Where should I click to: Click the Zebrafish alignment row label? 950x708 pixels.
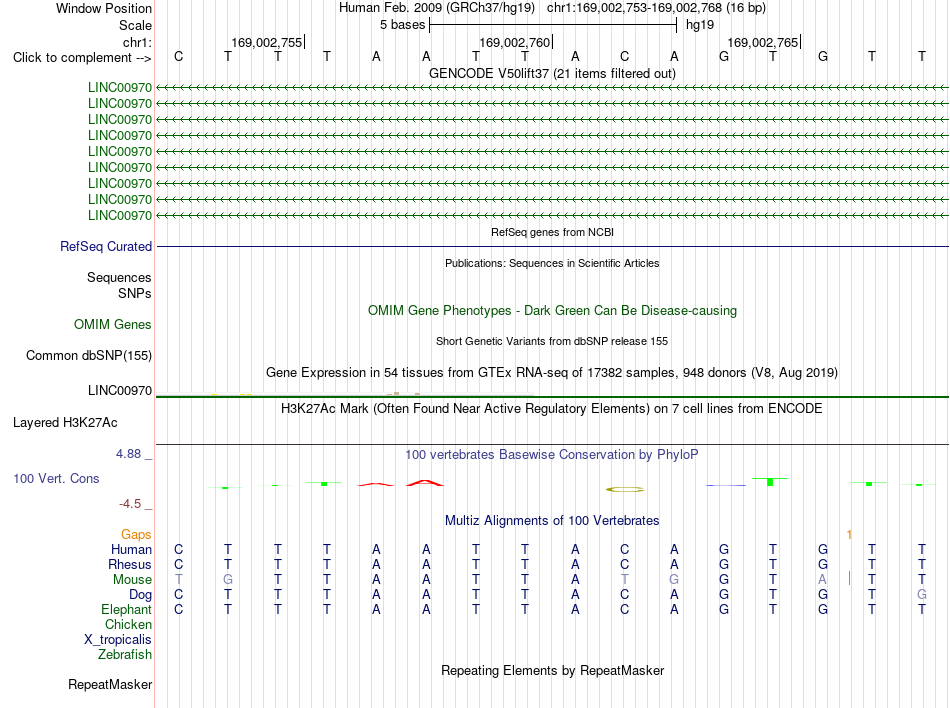(124, 655)
